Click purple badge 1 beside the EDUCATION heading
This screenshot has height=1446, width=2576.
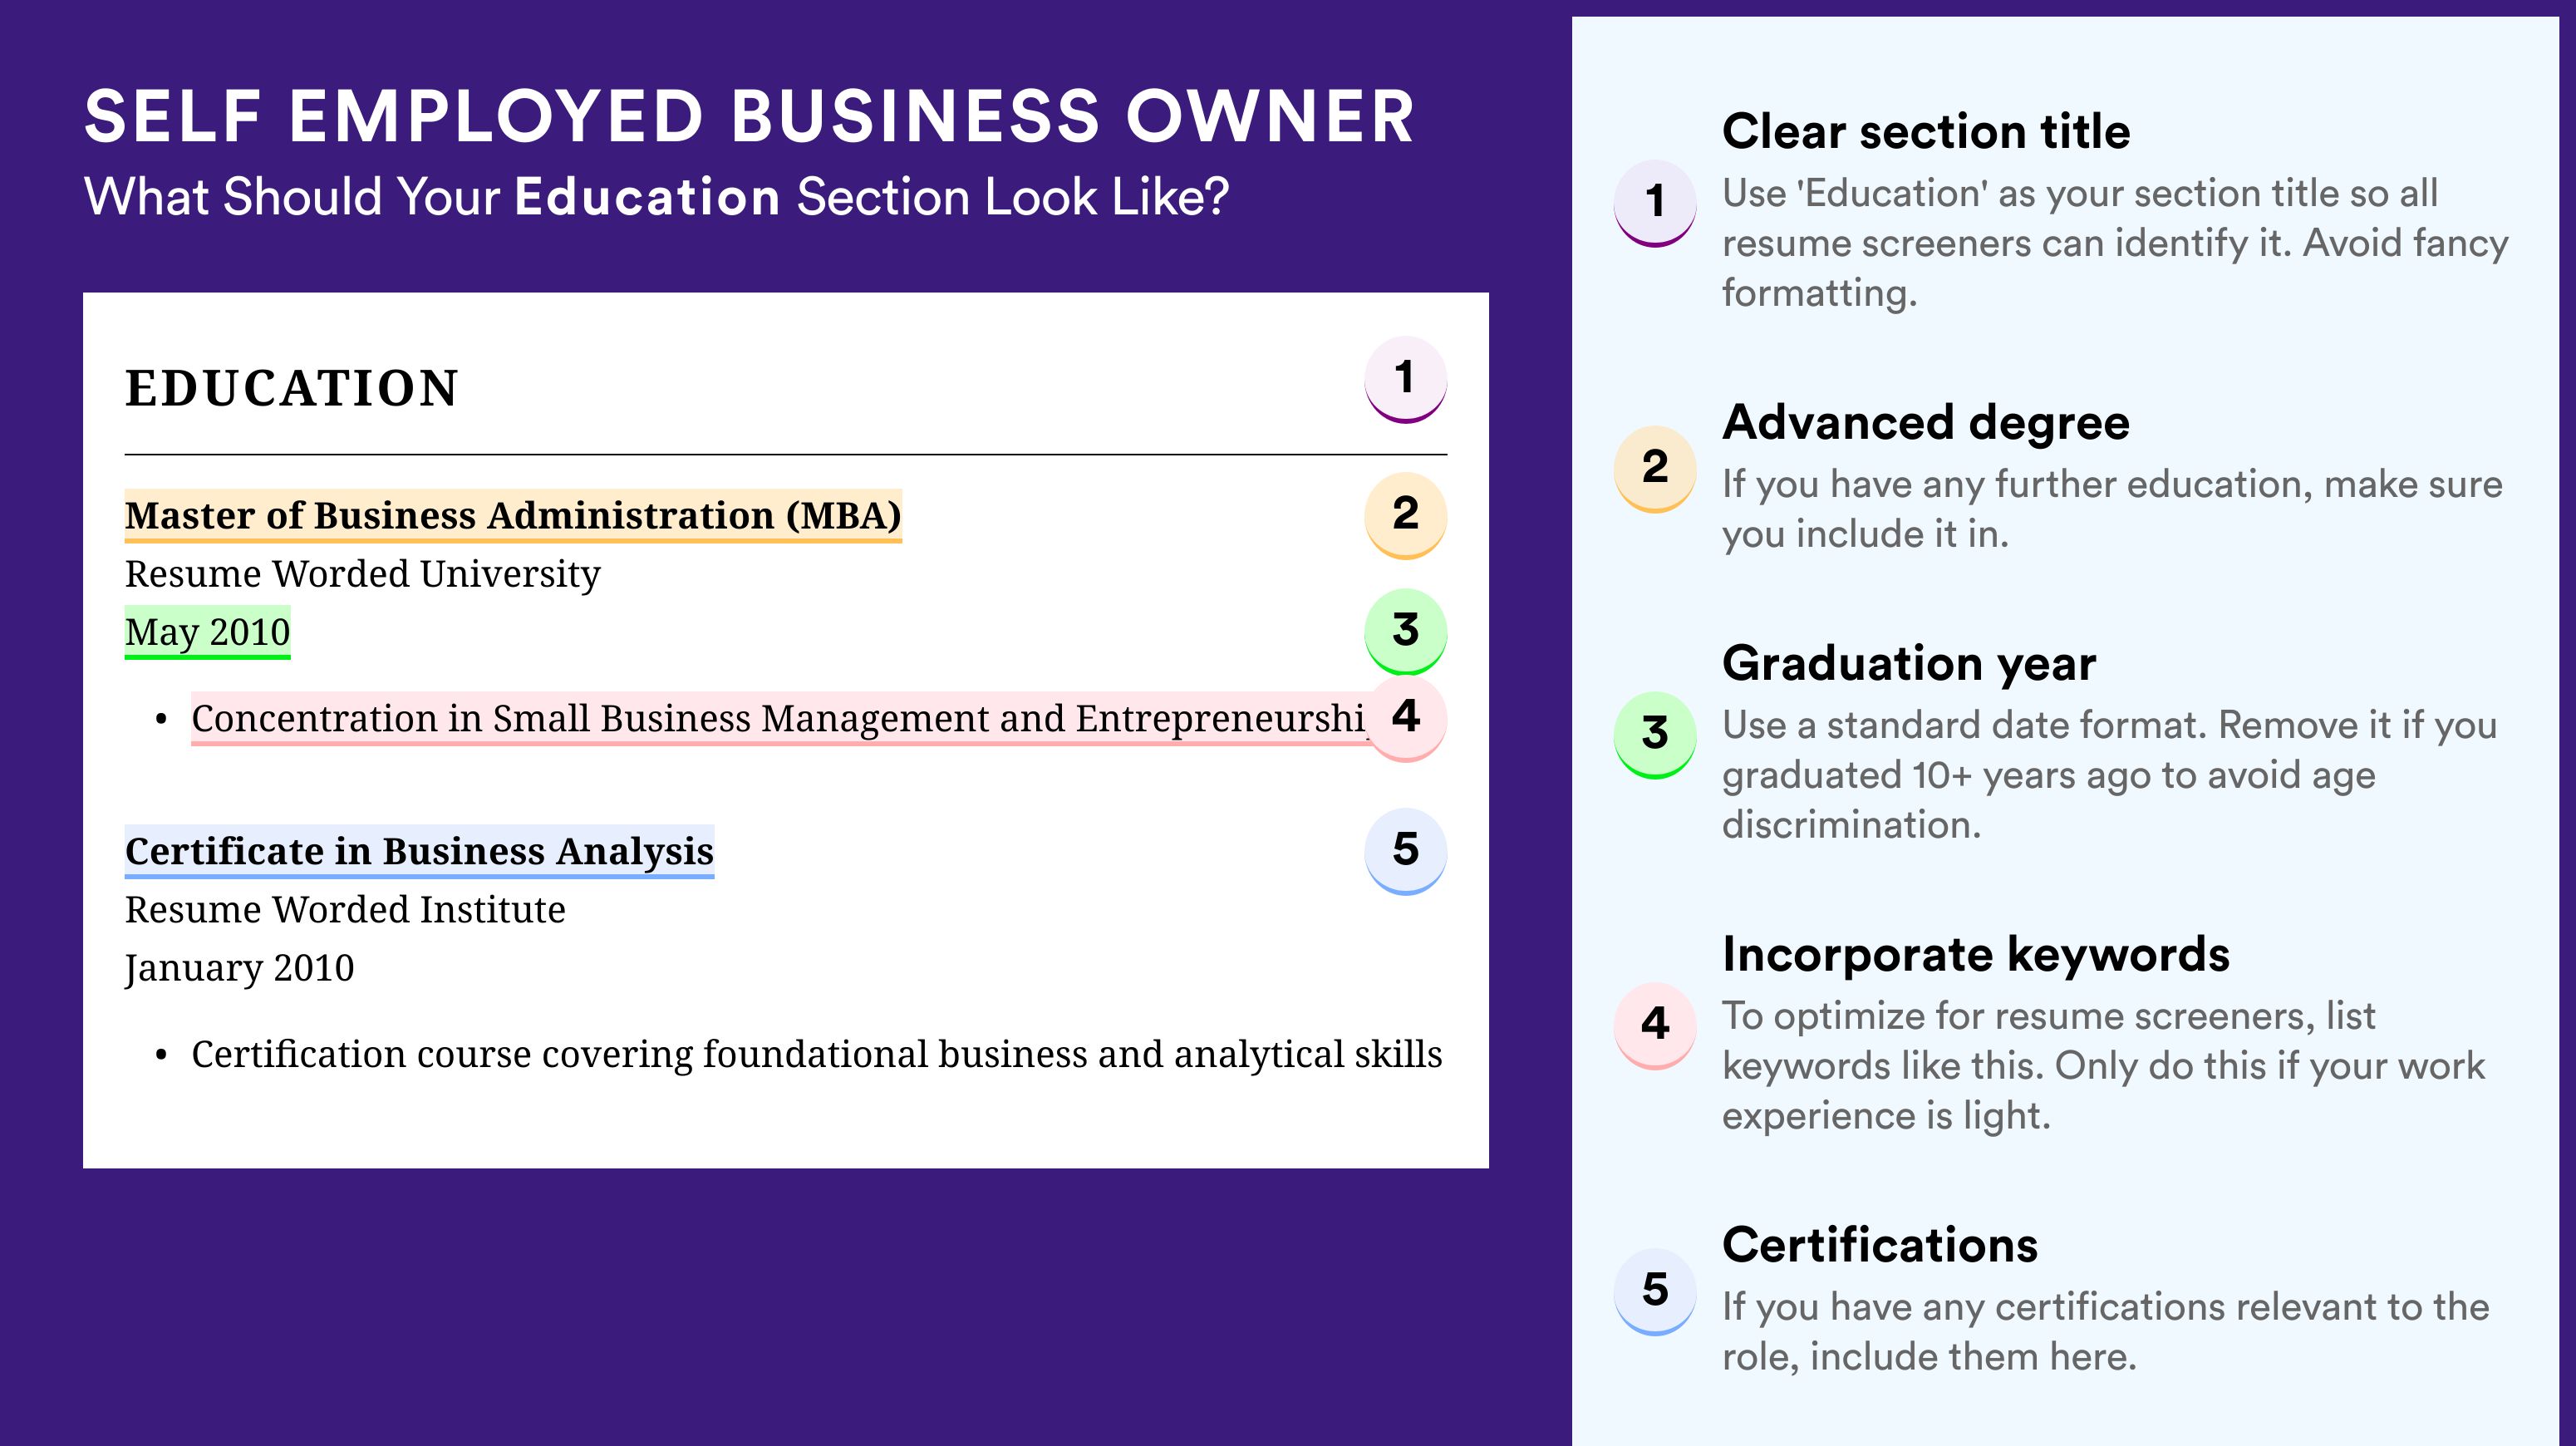(x=1405, y=378)
